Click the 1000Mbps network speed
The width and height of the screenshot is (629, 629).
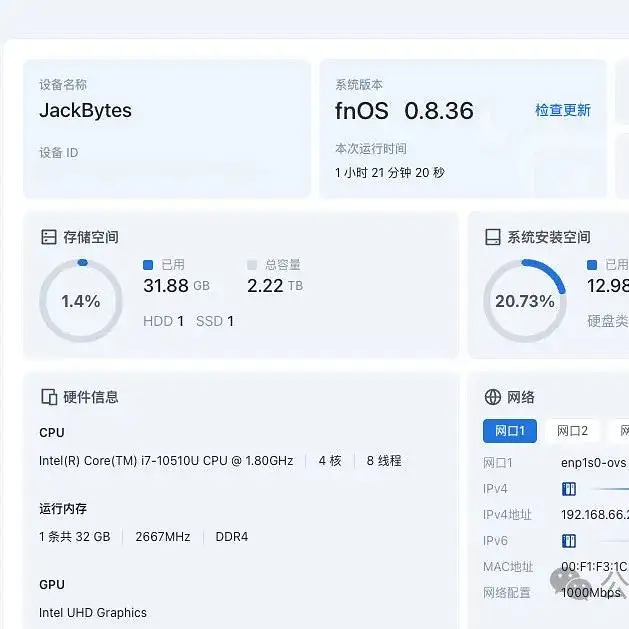click(591, 592)
